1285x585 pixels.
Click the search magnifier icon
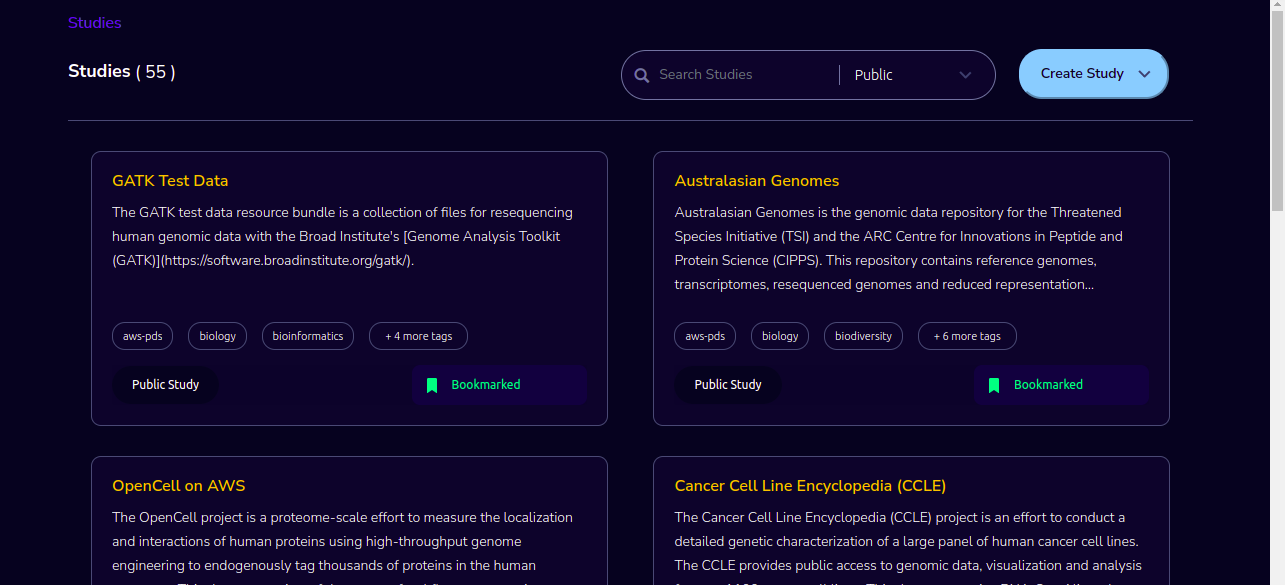tap(642, 75)
